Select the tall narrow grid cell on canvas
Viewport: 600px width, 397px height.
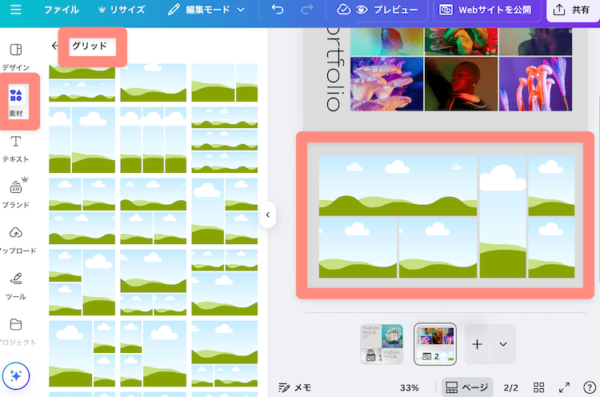(502, 217)
